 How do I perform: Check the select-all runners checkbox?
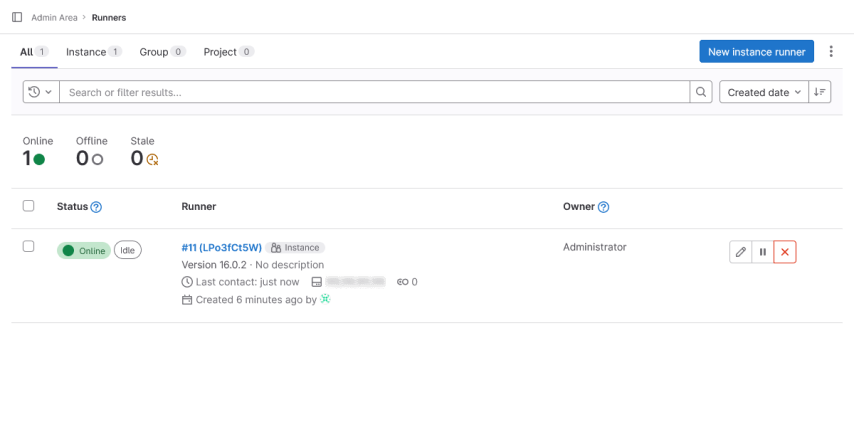[28, 206]
